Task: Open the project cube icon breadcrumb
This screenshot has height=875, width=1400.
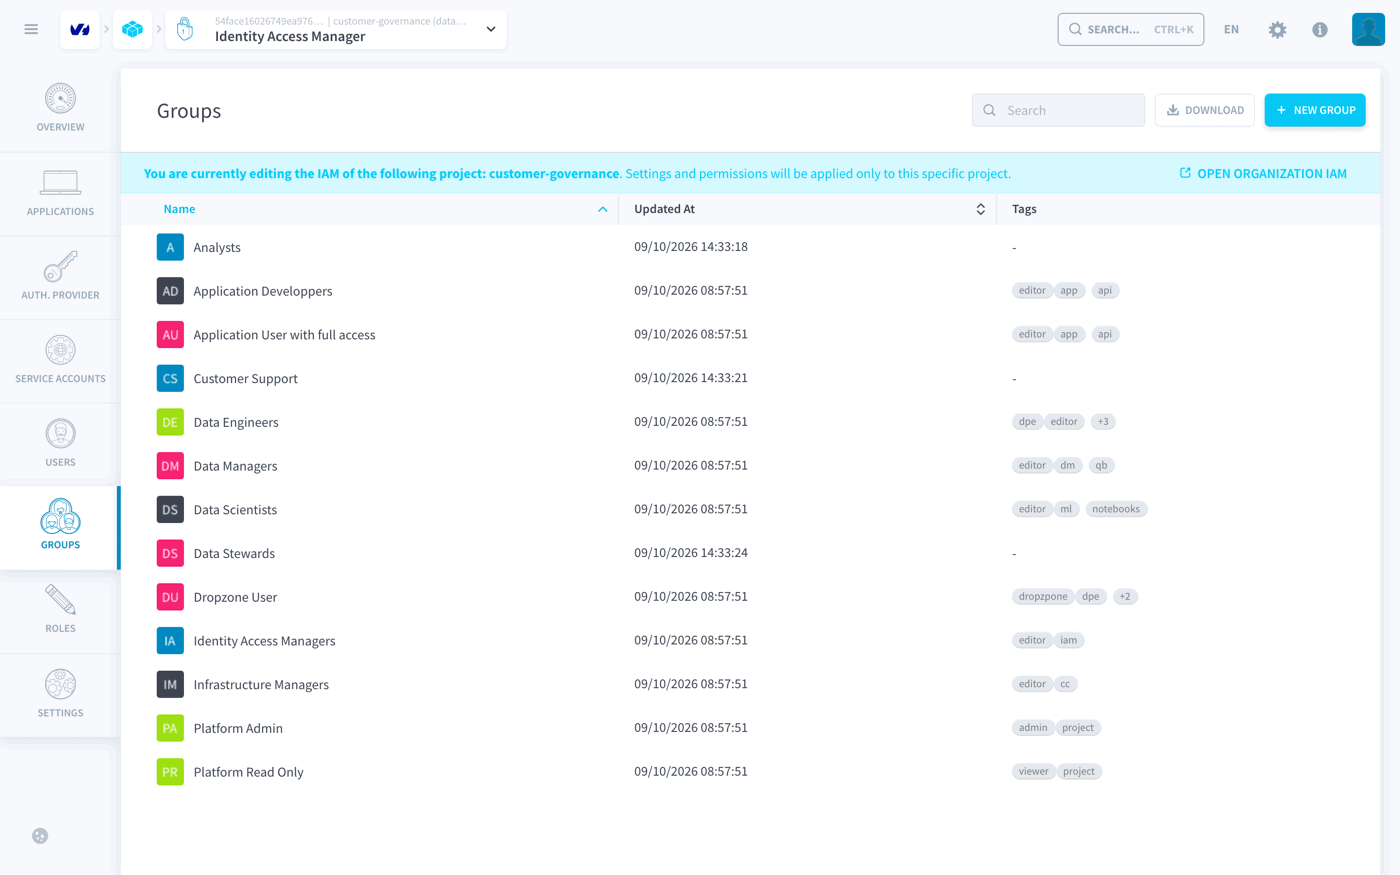Action: [132, 29]
